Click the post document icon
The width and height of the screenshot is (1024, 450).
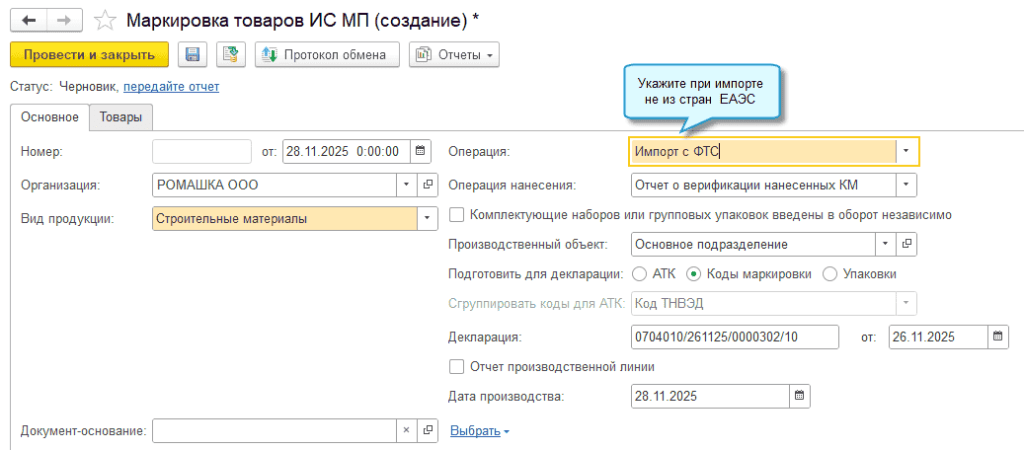(231, 55)
